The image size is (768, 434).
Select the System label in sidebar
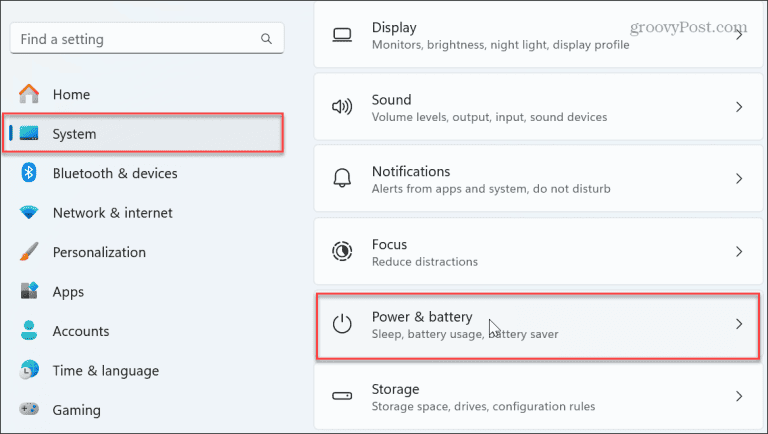tap(74, 134)
